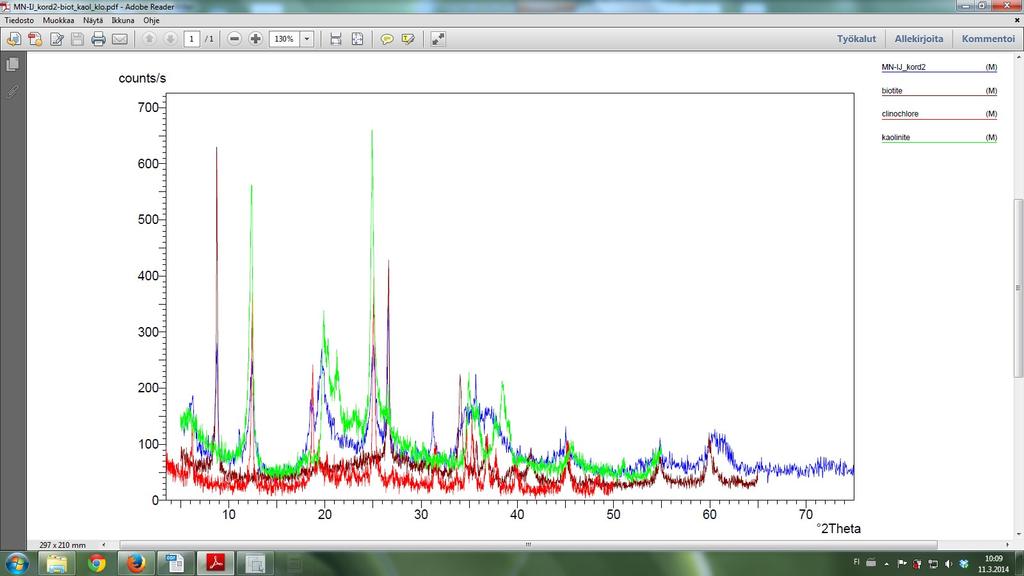
Task: Open the Ikkuna menu
Action: 123,20
